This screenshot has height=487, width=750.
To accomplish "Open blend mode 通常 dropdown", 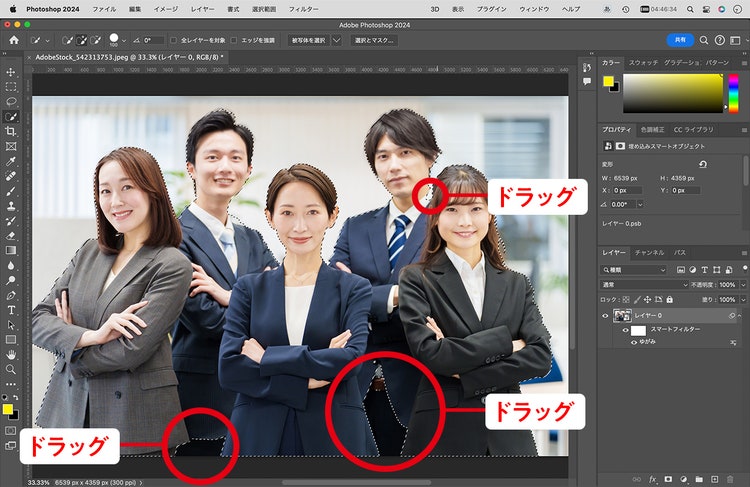I will click(644, 285).
